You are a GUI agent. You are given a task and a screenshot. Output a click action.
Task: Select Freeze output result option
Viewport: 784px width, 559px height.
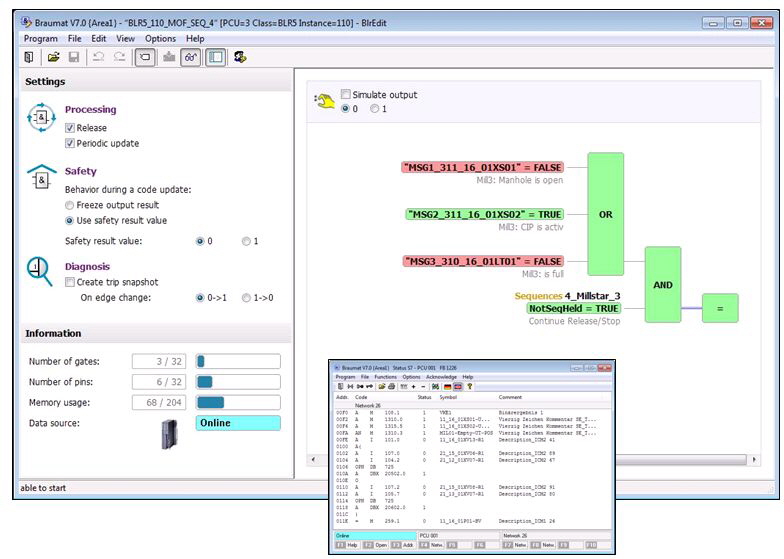coord(70,204)
